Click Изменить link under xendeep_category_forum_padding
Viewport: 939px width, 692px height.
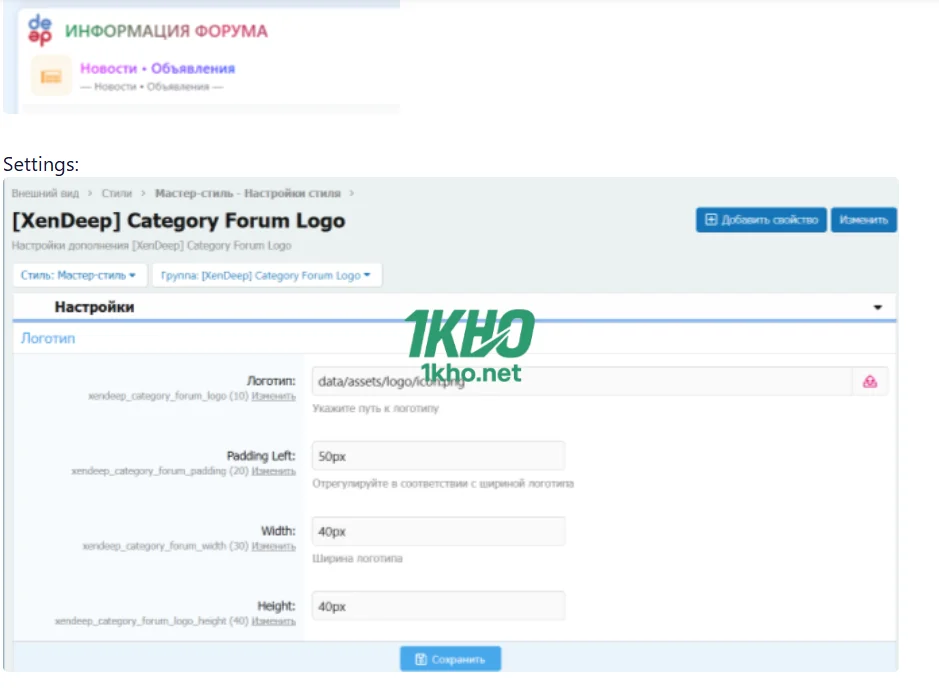click(273, 471)
